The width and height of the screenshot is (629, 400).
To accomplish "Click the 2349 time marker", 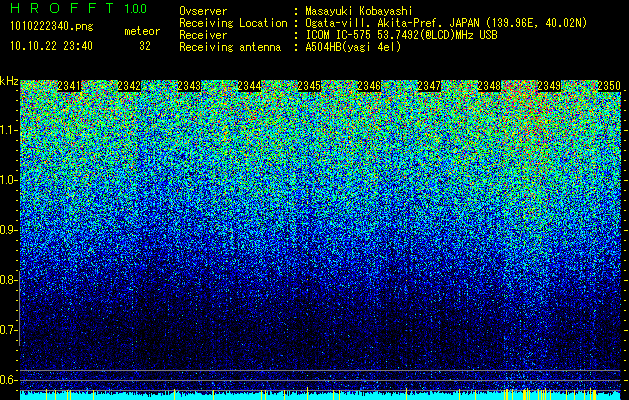I will coord(549,86).
